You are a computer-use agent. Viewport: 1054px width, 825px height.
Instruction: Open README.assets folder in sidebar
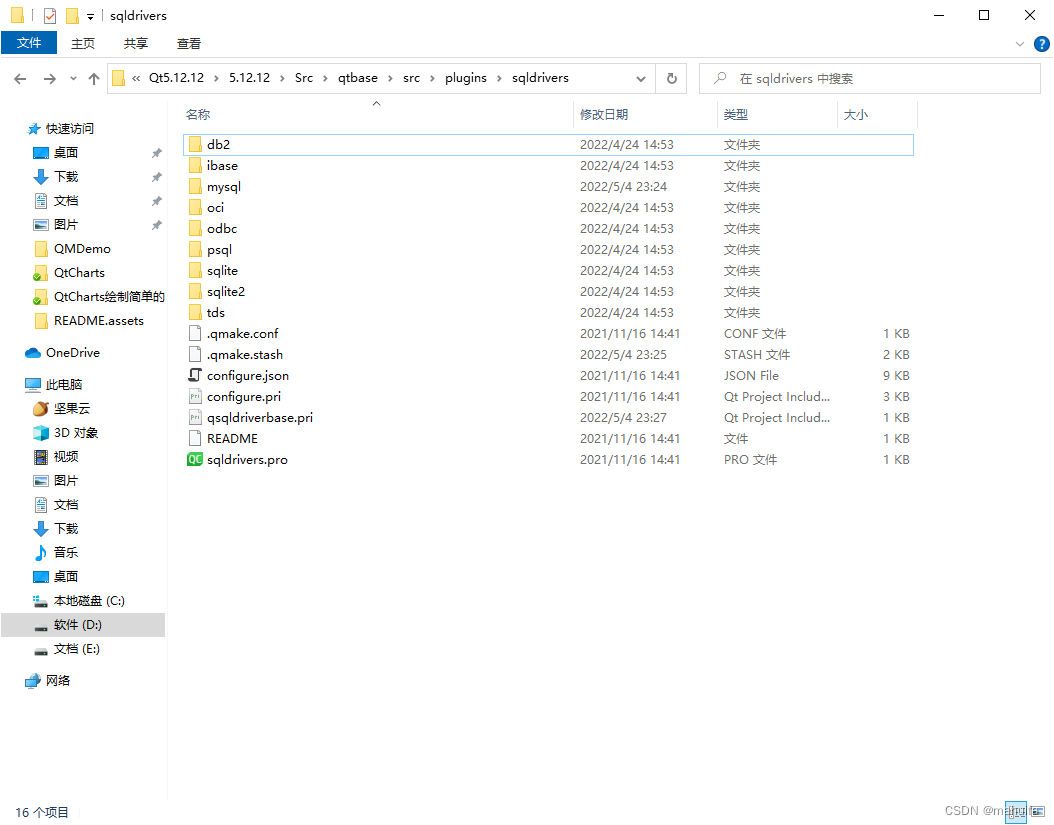click(99, 321)
